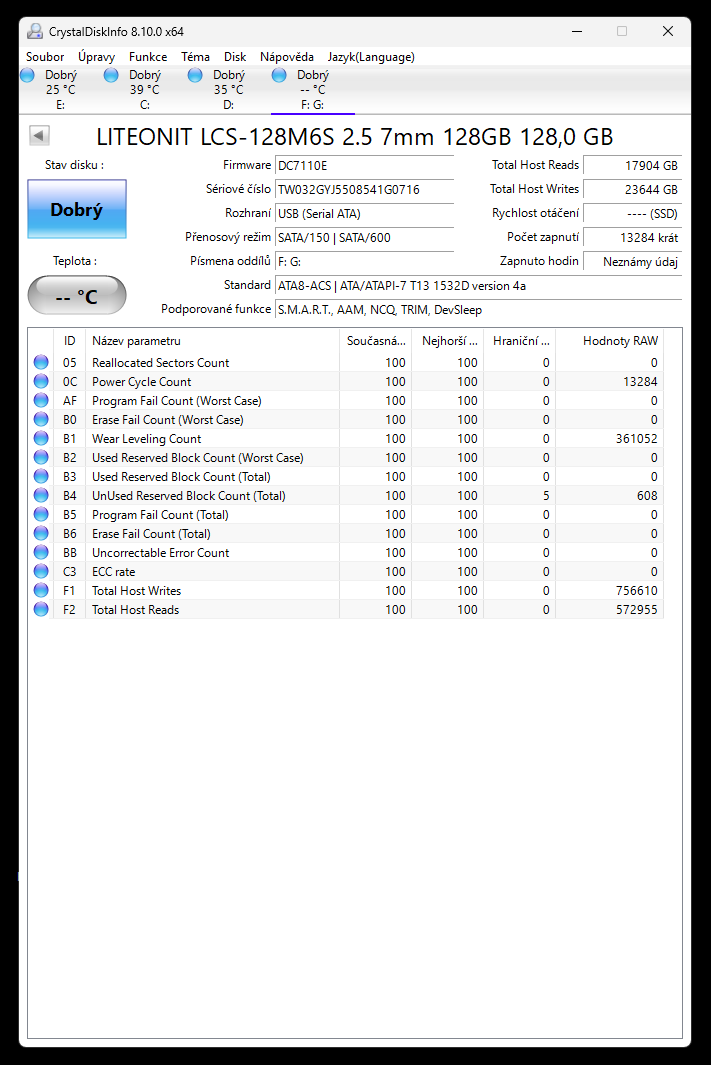Switch to disk C: tab at 39 °C
The width and height of the screenshot is (711, 1065).
click(x=145, y=90)
